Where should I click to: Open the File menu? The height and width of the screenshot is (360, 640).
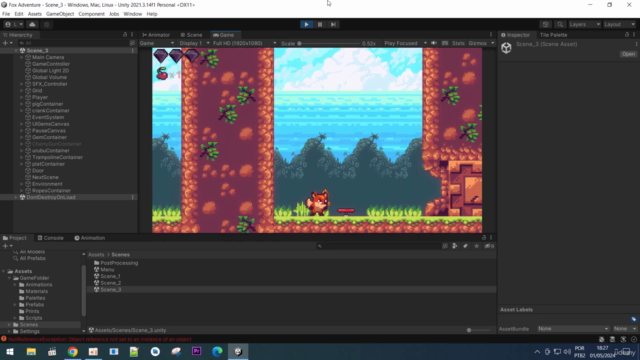(x=6, y=14)
